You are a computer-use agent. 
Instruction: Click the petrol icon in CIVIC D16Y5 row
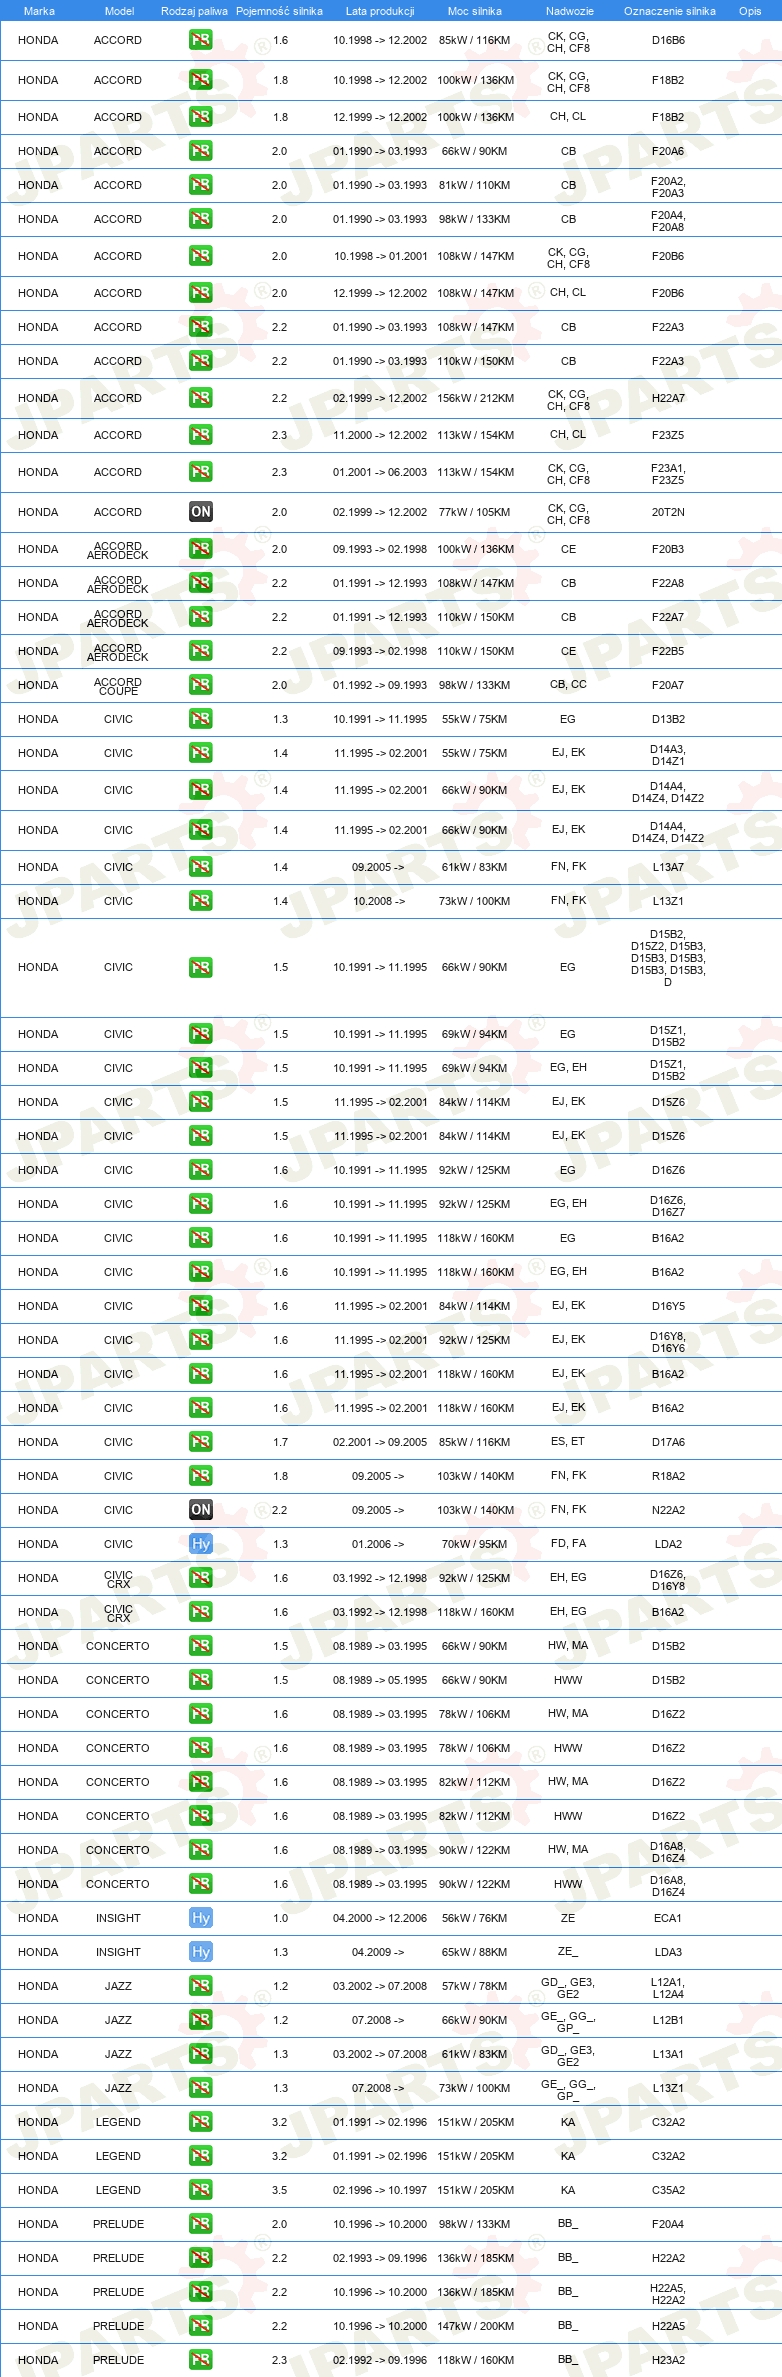201,1306
